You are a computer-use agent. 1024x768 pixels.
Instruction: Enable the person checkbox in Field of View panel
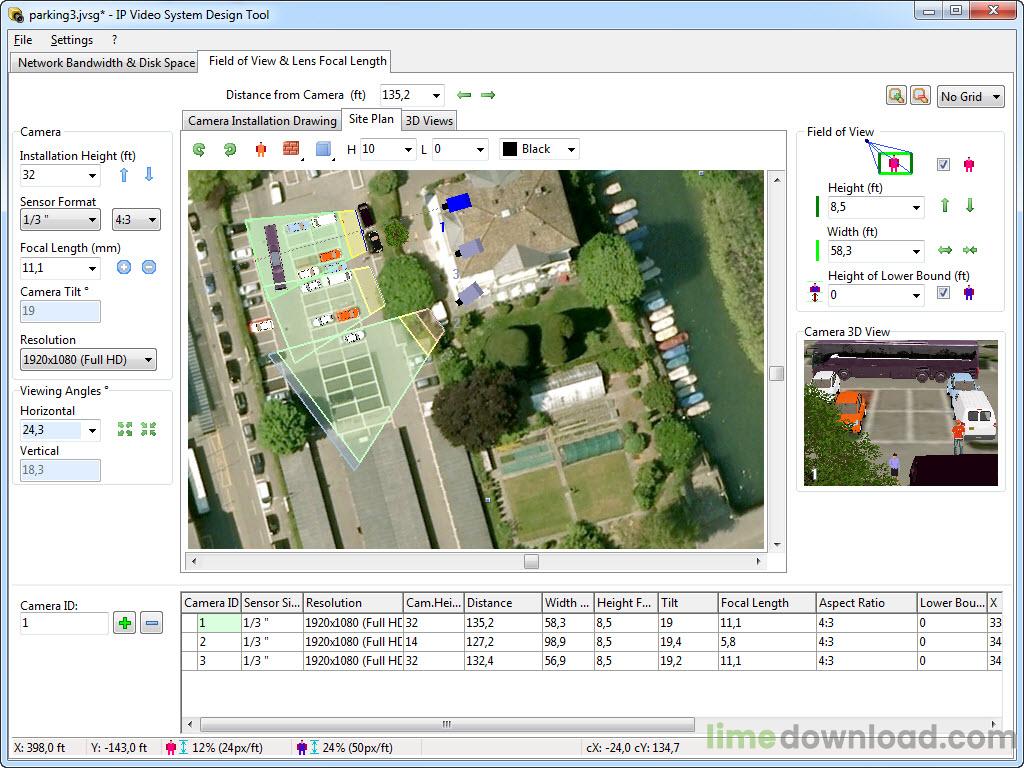(944, 164)
